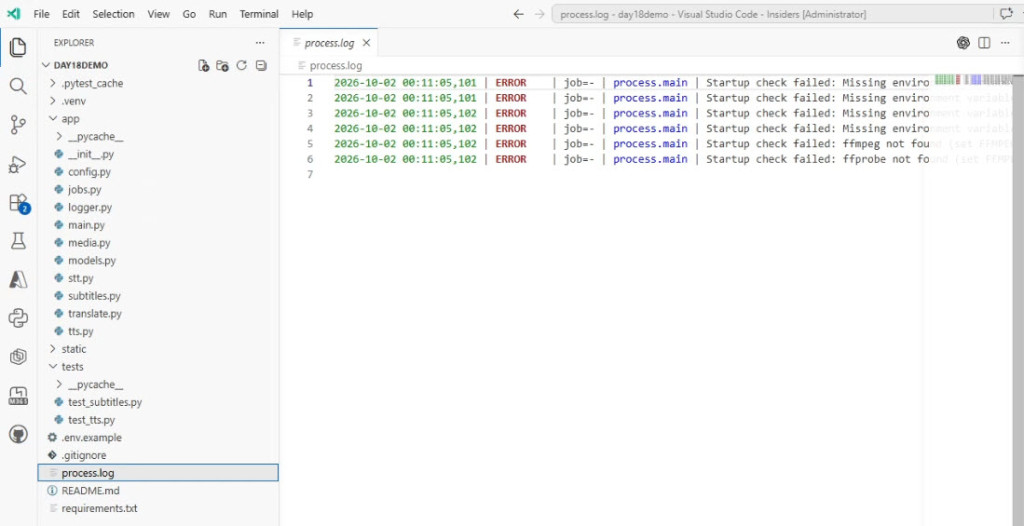Open Explorer views and more actions menu
The height and width of the screenshot is (526, 1024).
click(x=260, y=43)
